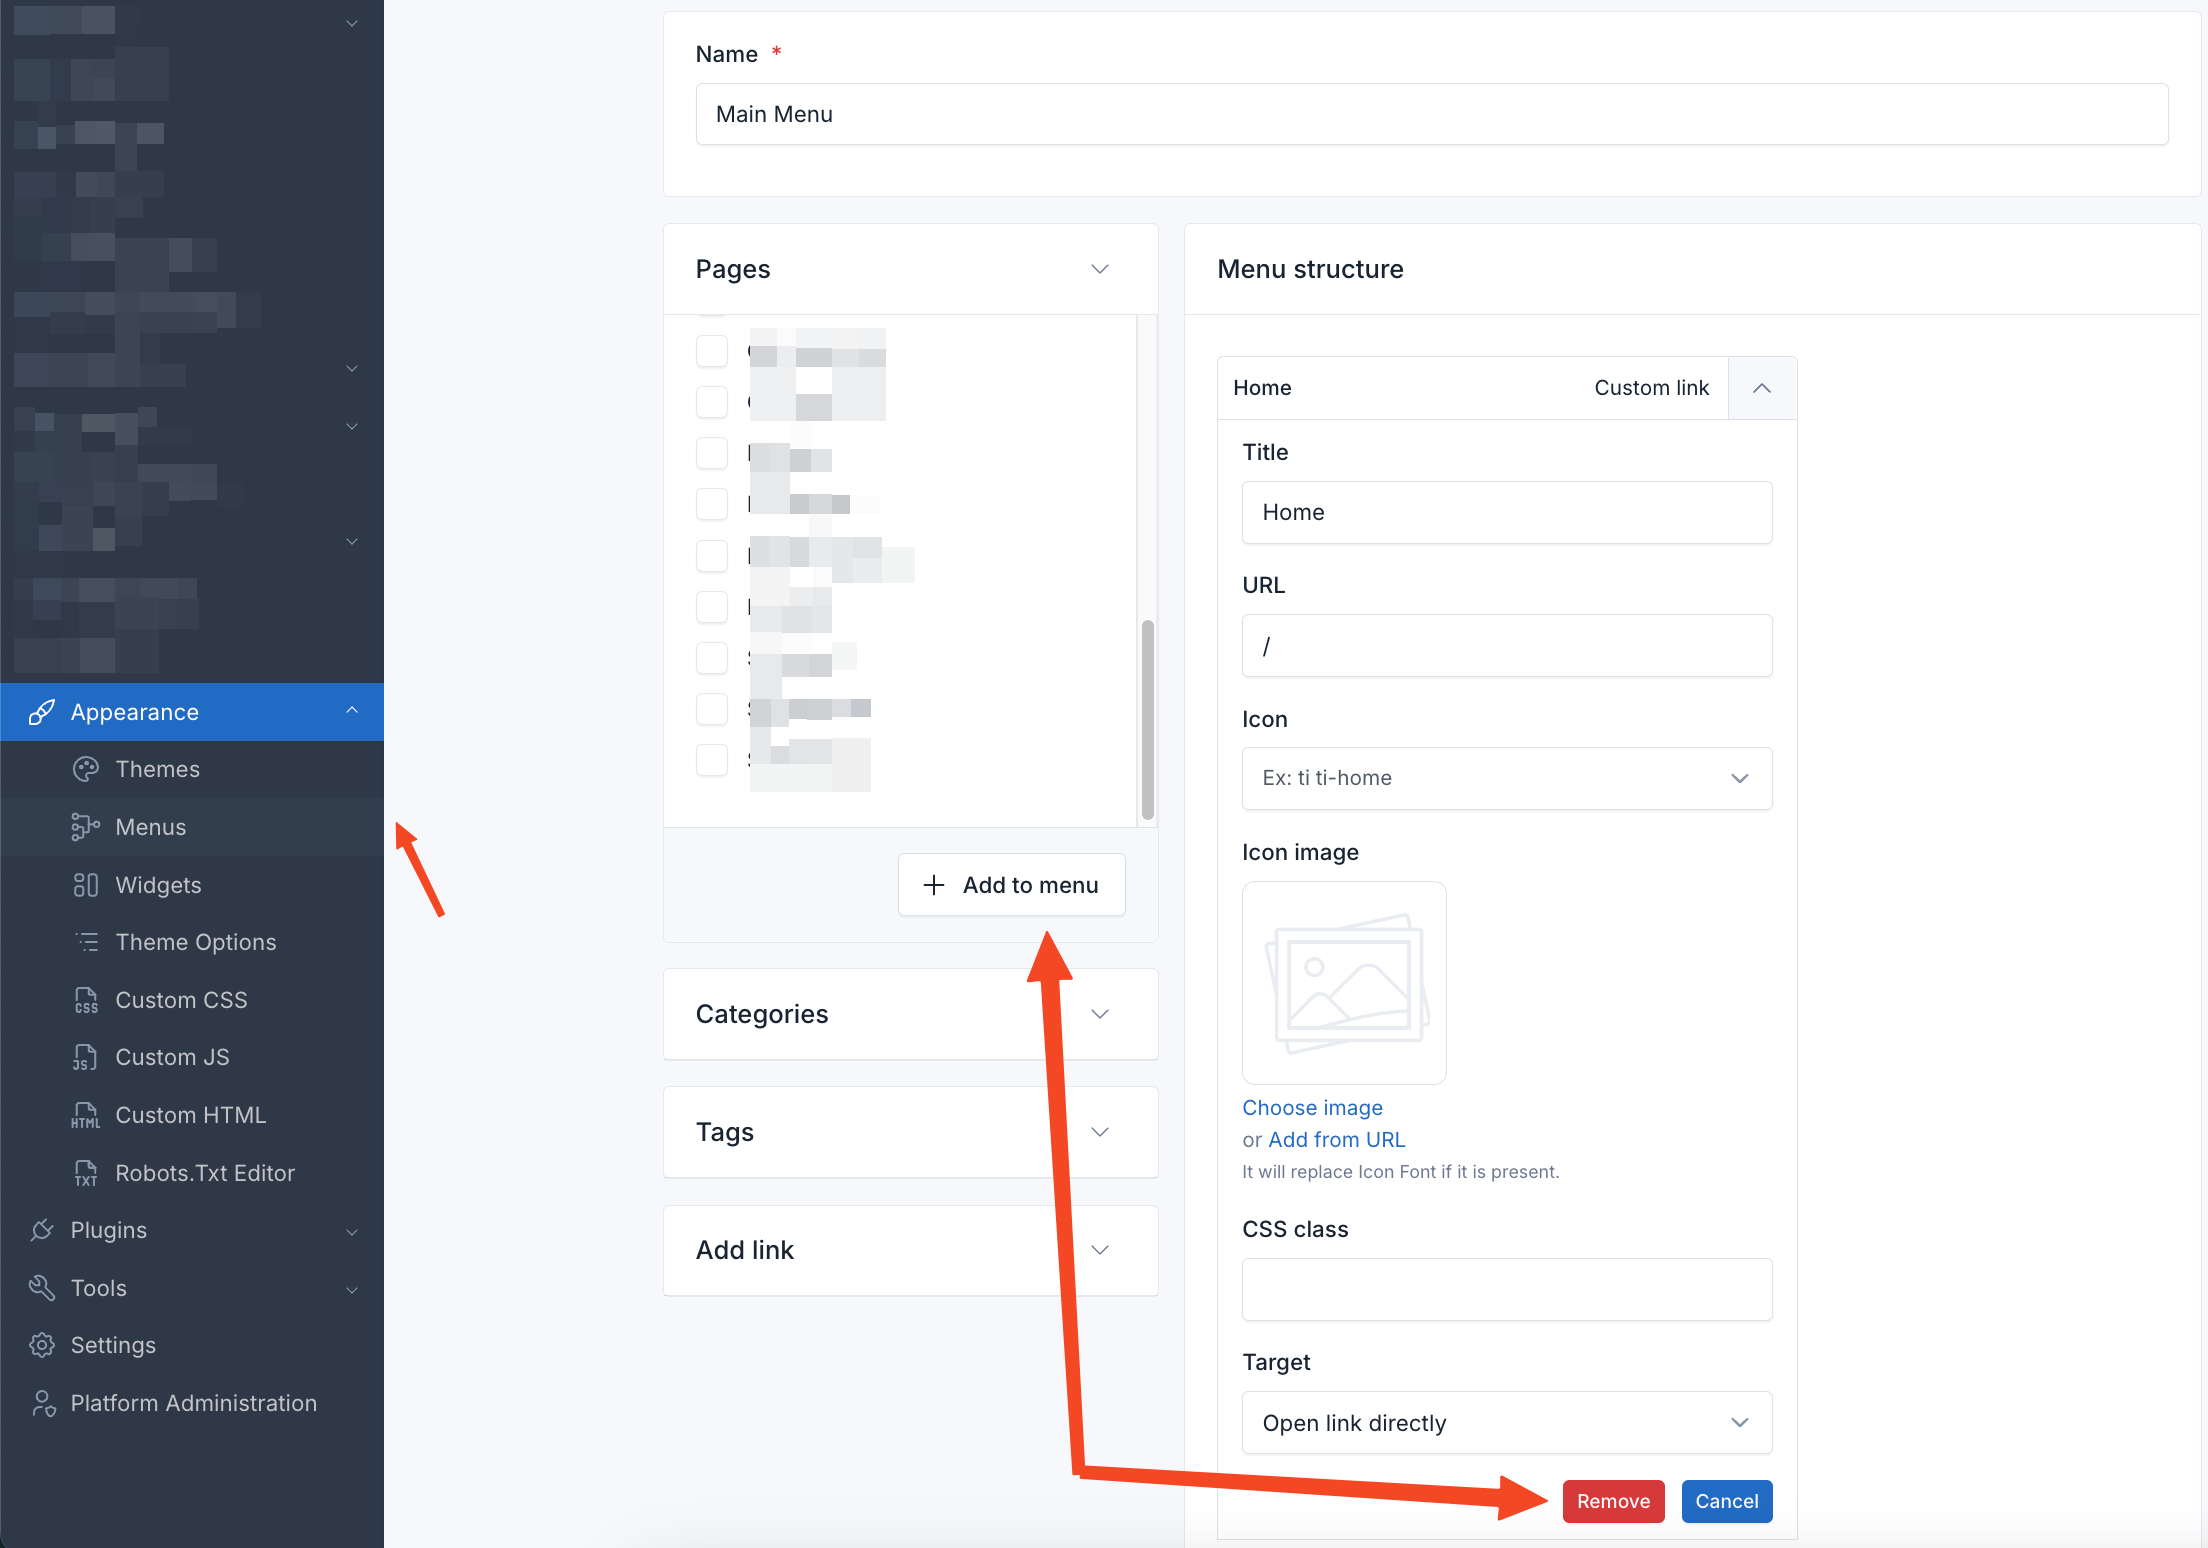
Task: Open Custom JS in sidebar
Action: tap(192, 1057)
